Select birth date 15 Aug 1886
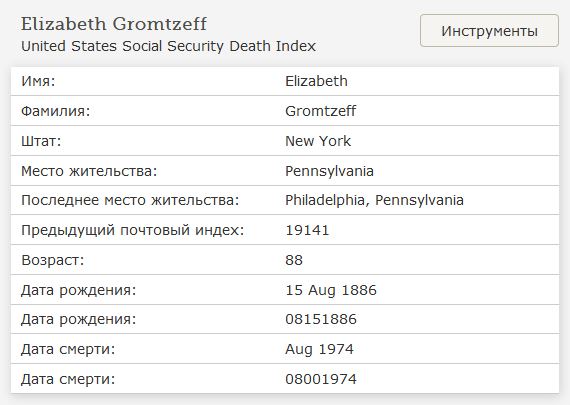The height and width of the screenshot is (405, 570). 331,290
